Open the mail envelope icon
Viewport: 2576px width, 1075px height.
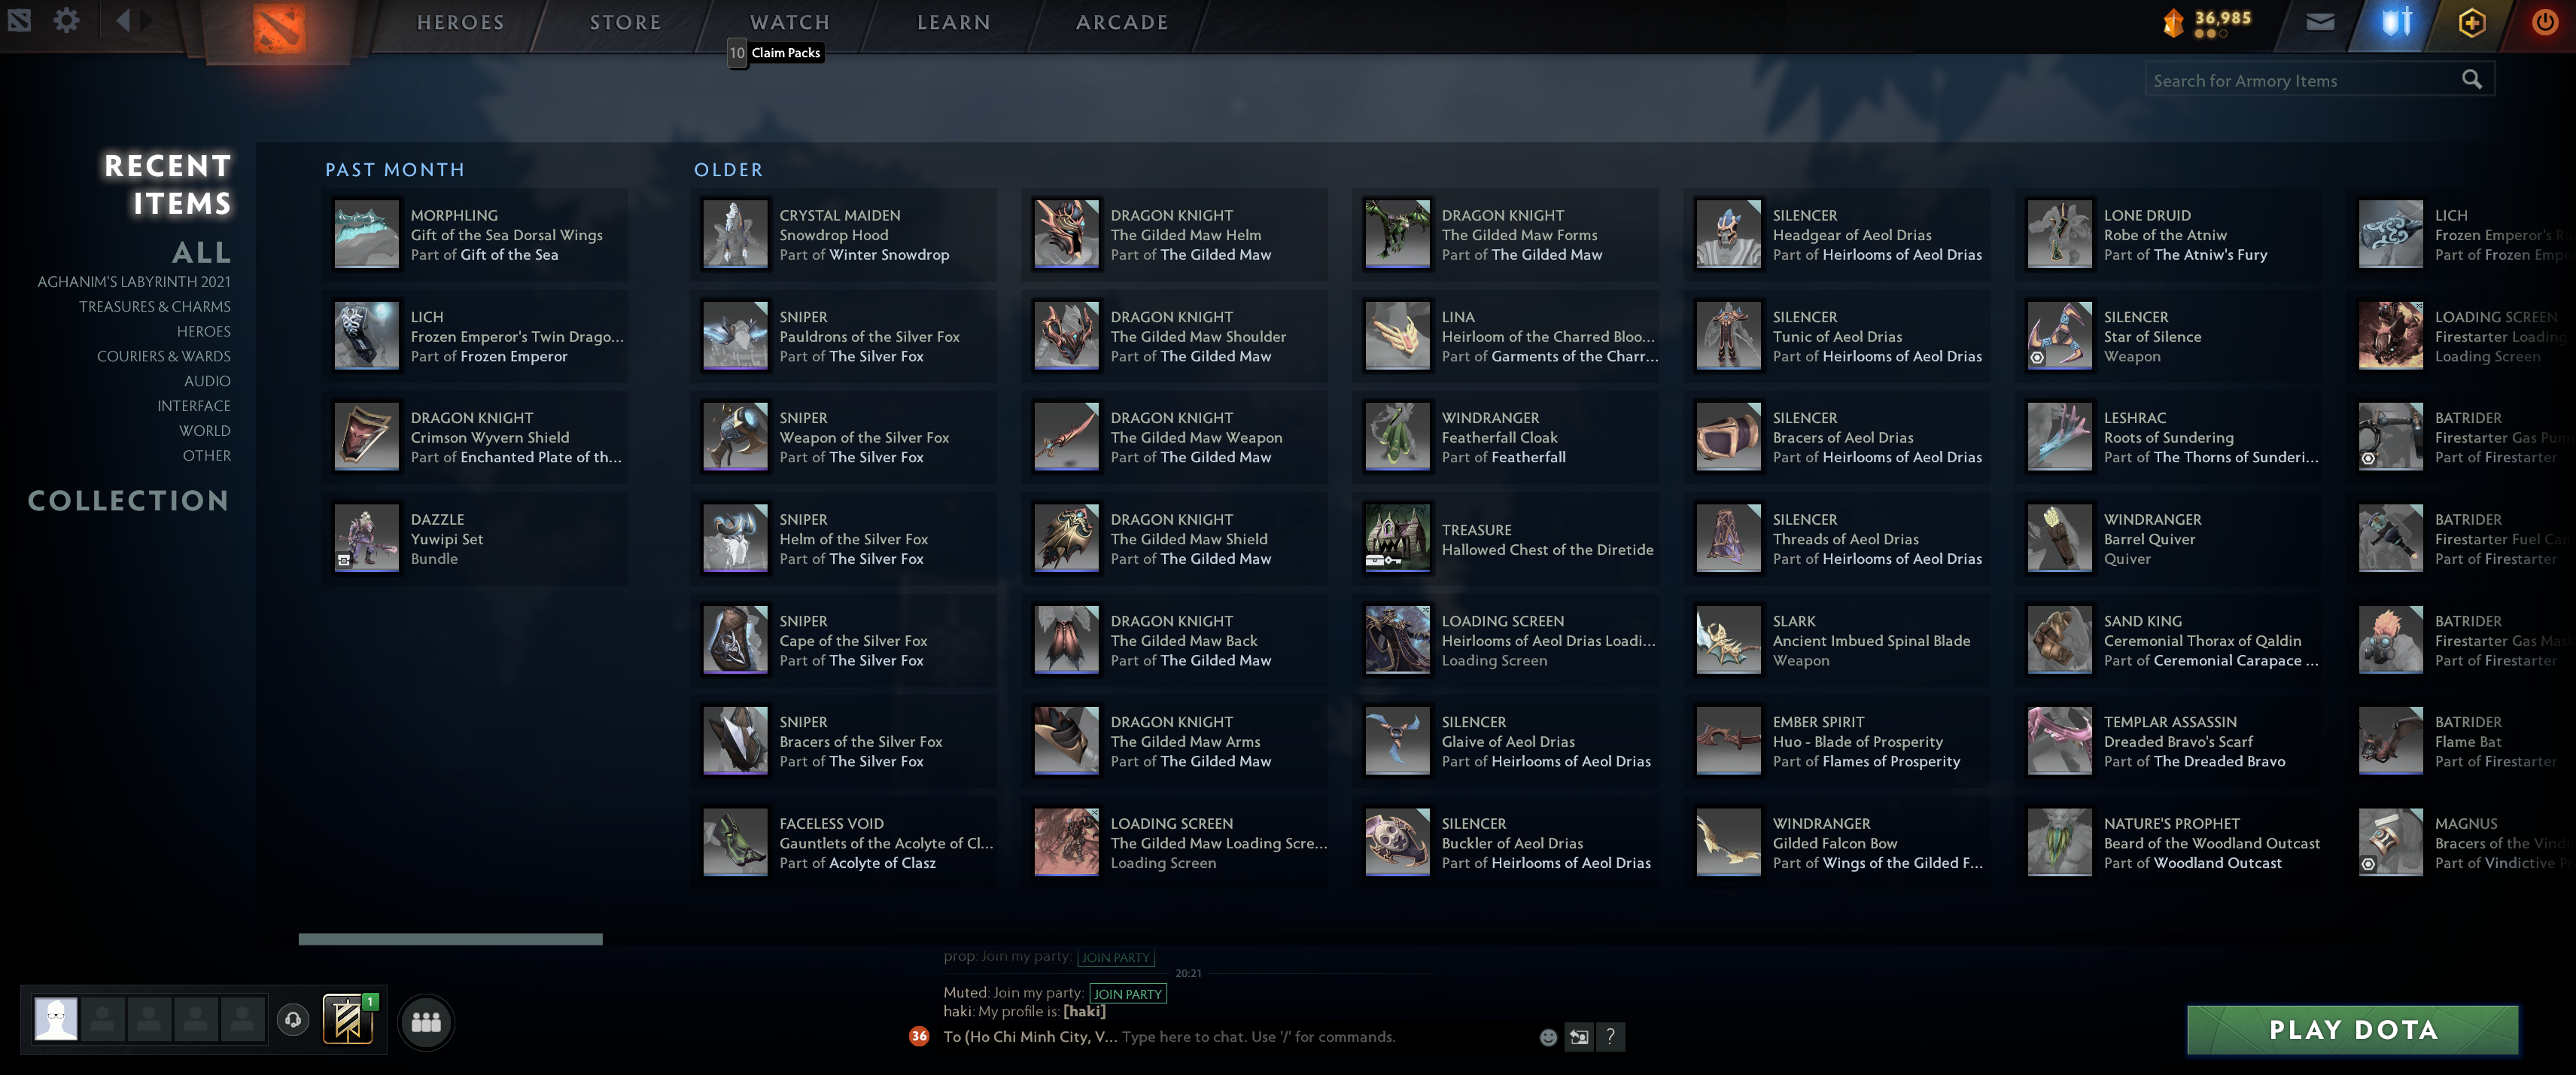[2320, 22]
